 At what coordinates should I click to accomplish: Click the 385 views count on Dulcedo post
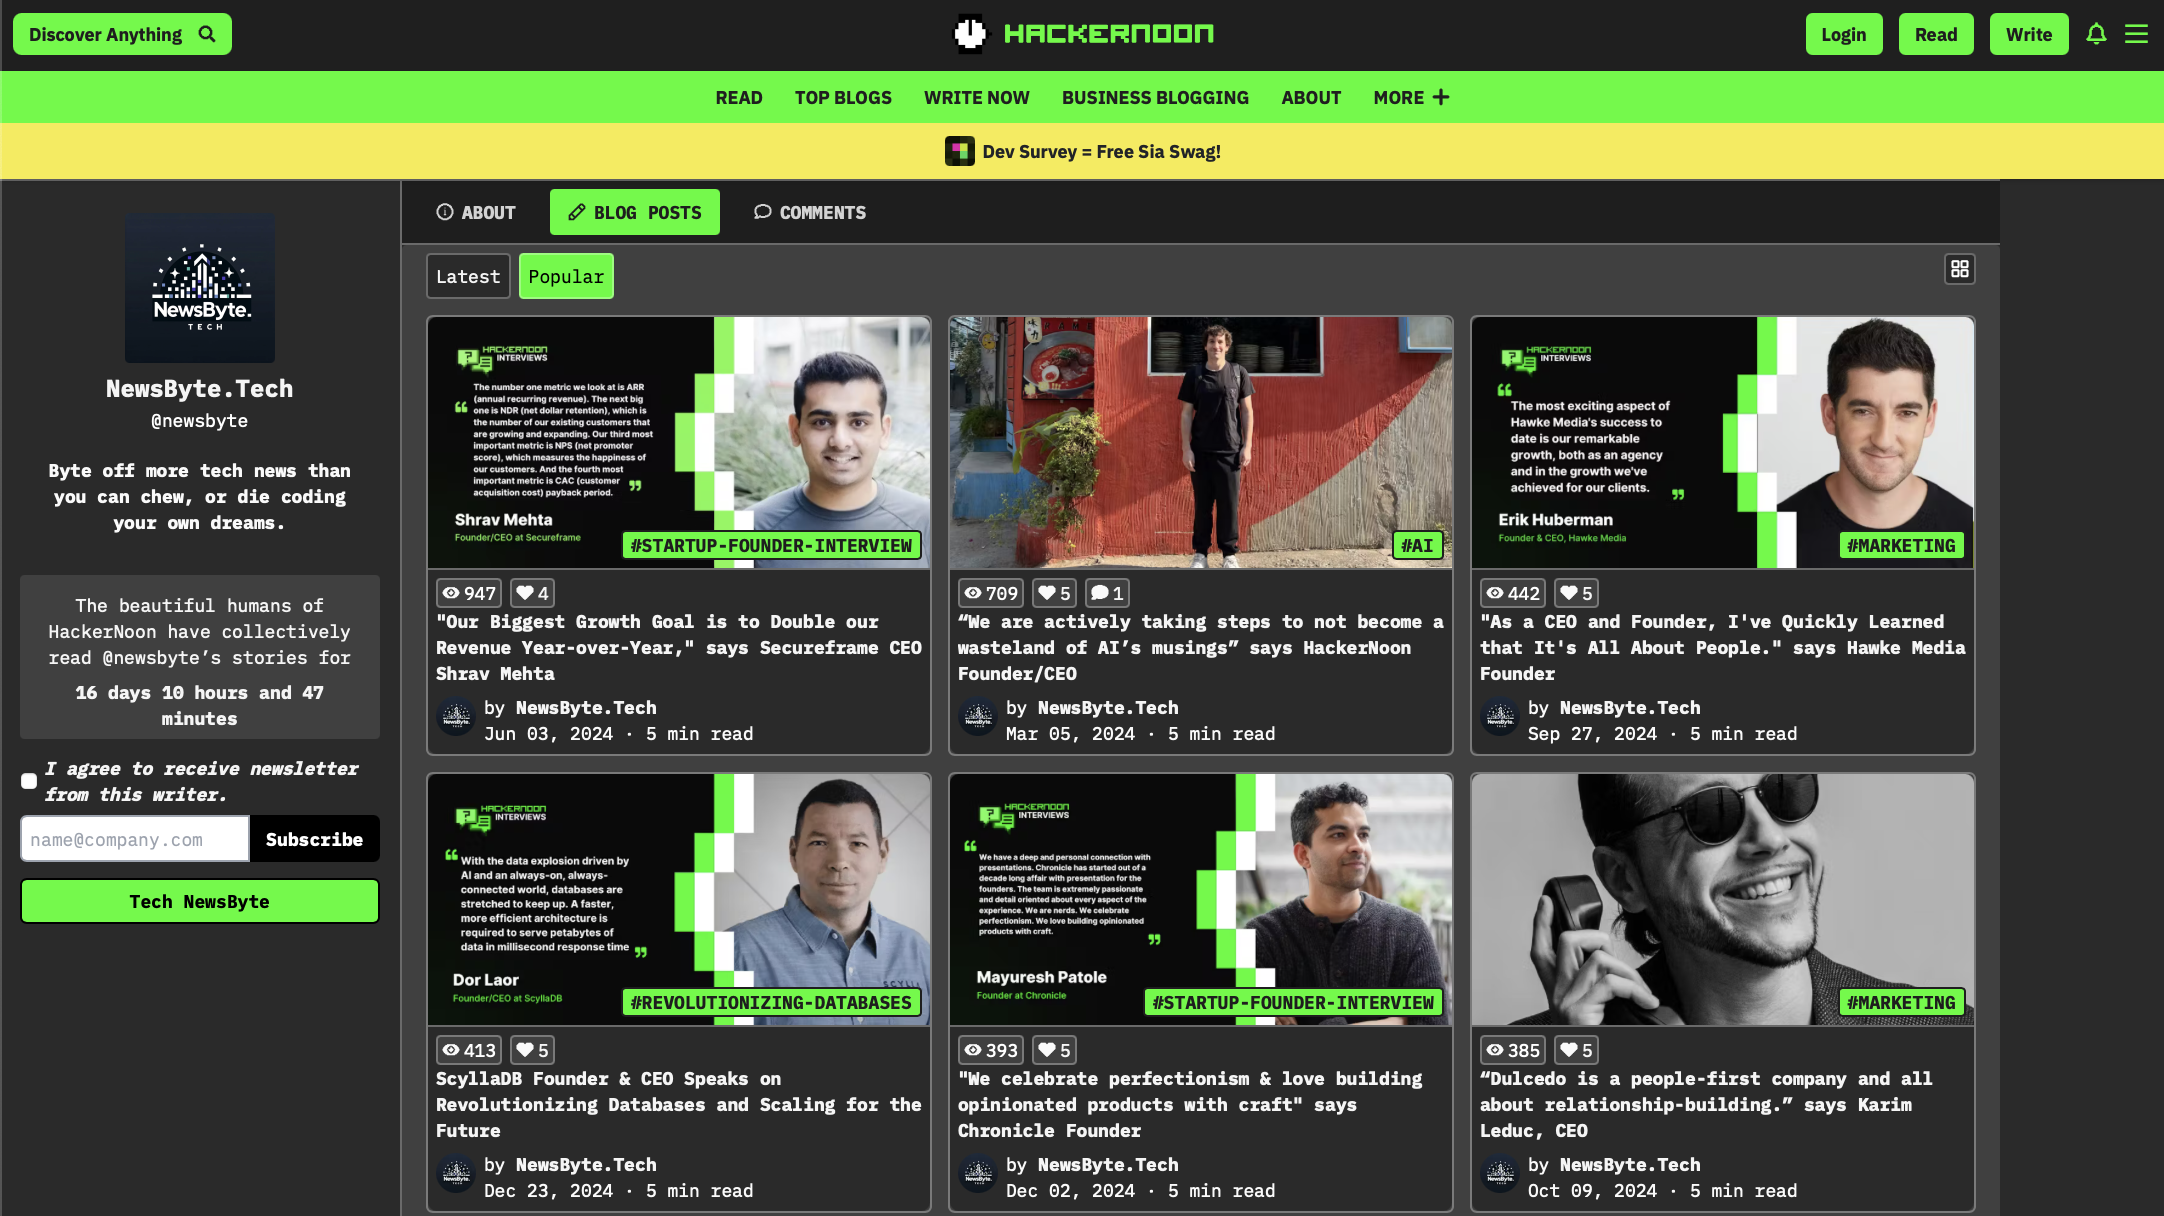point(1513,1050)
